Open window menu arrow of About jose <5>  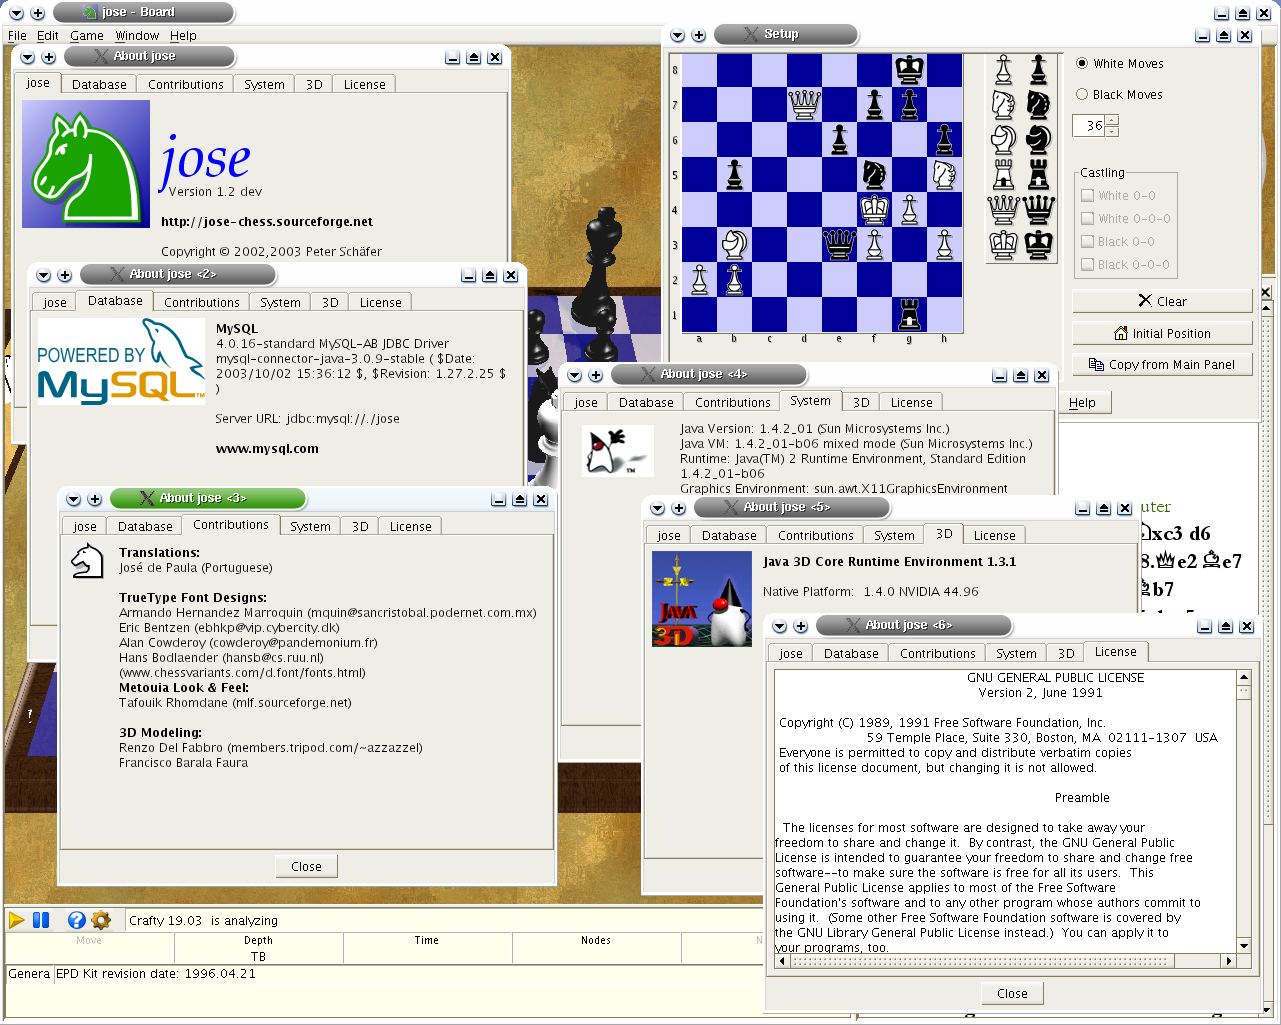[658, 508]
